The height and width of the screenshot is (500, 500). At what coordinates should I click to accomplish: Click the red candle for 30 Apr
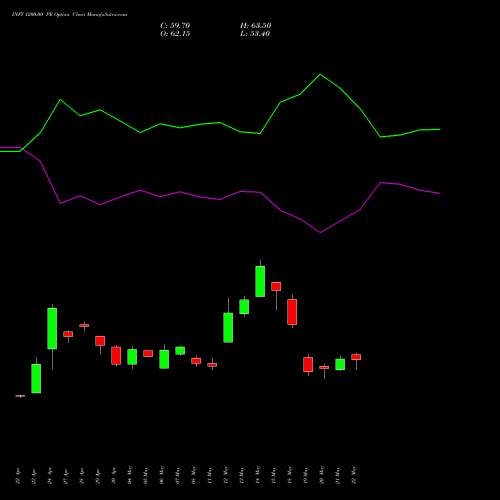coord(116,355)
